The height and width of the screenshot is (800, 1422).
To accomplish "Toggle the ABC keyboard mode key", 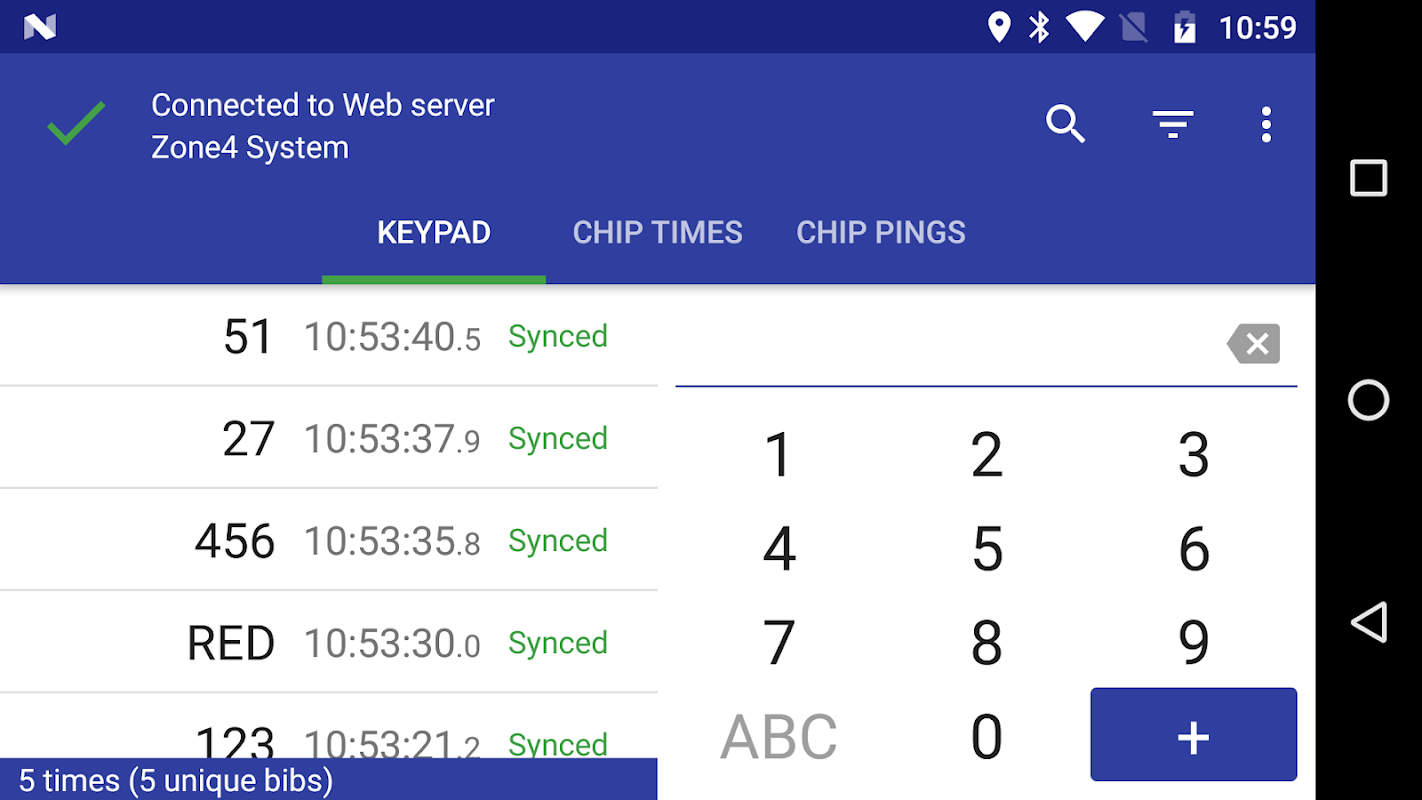I will (x=778, y=737).
